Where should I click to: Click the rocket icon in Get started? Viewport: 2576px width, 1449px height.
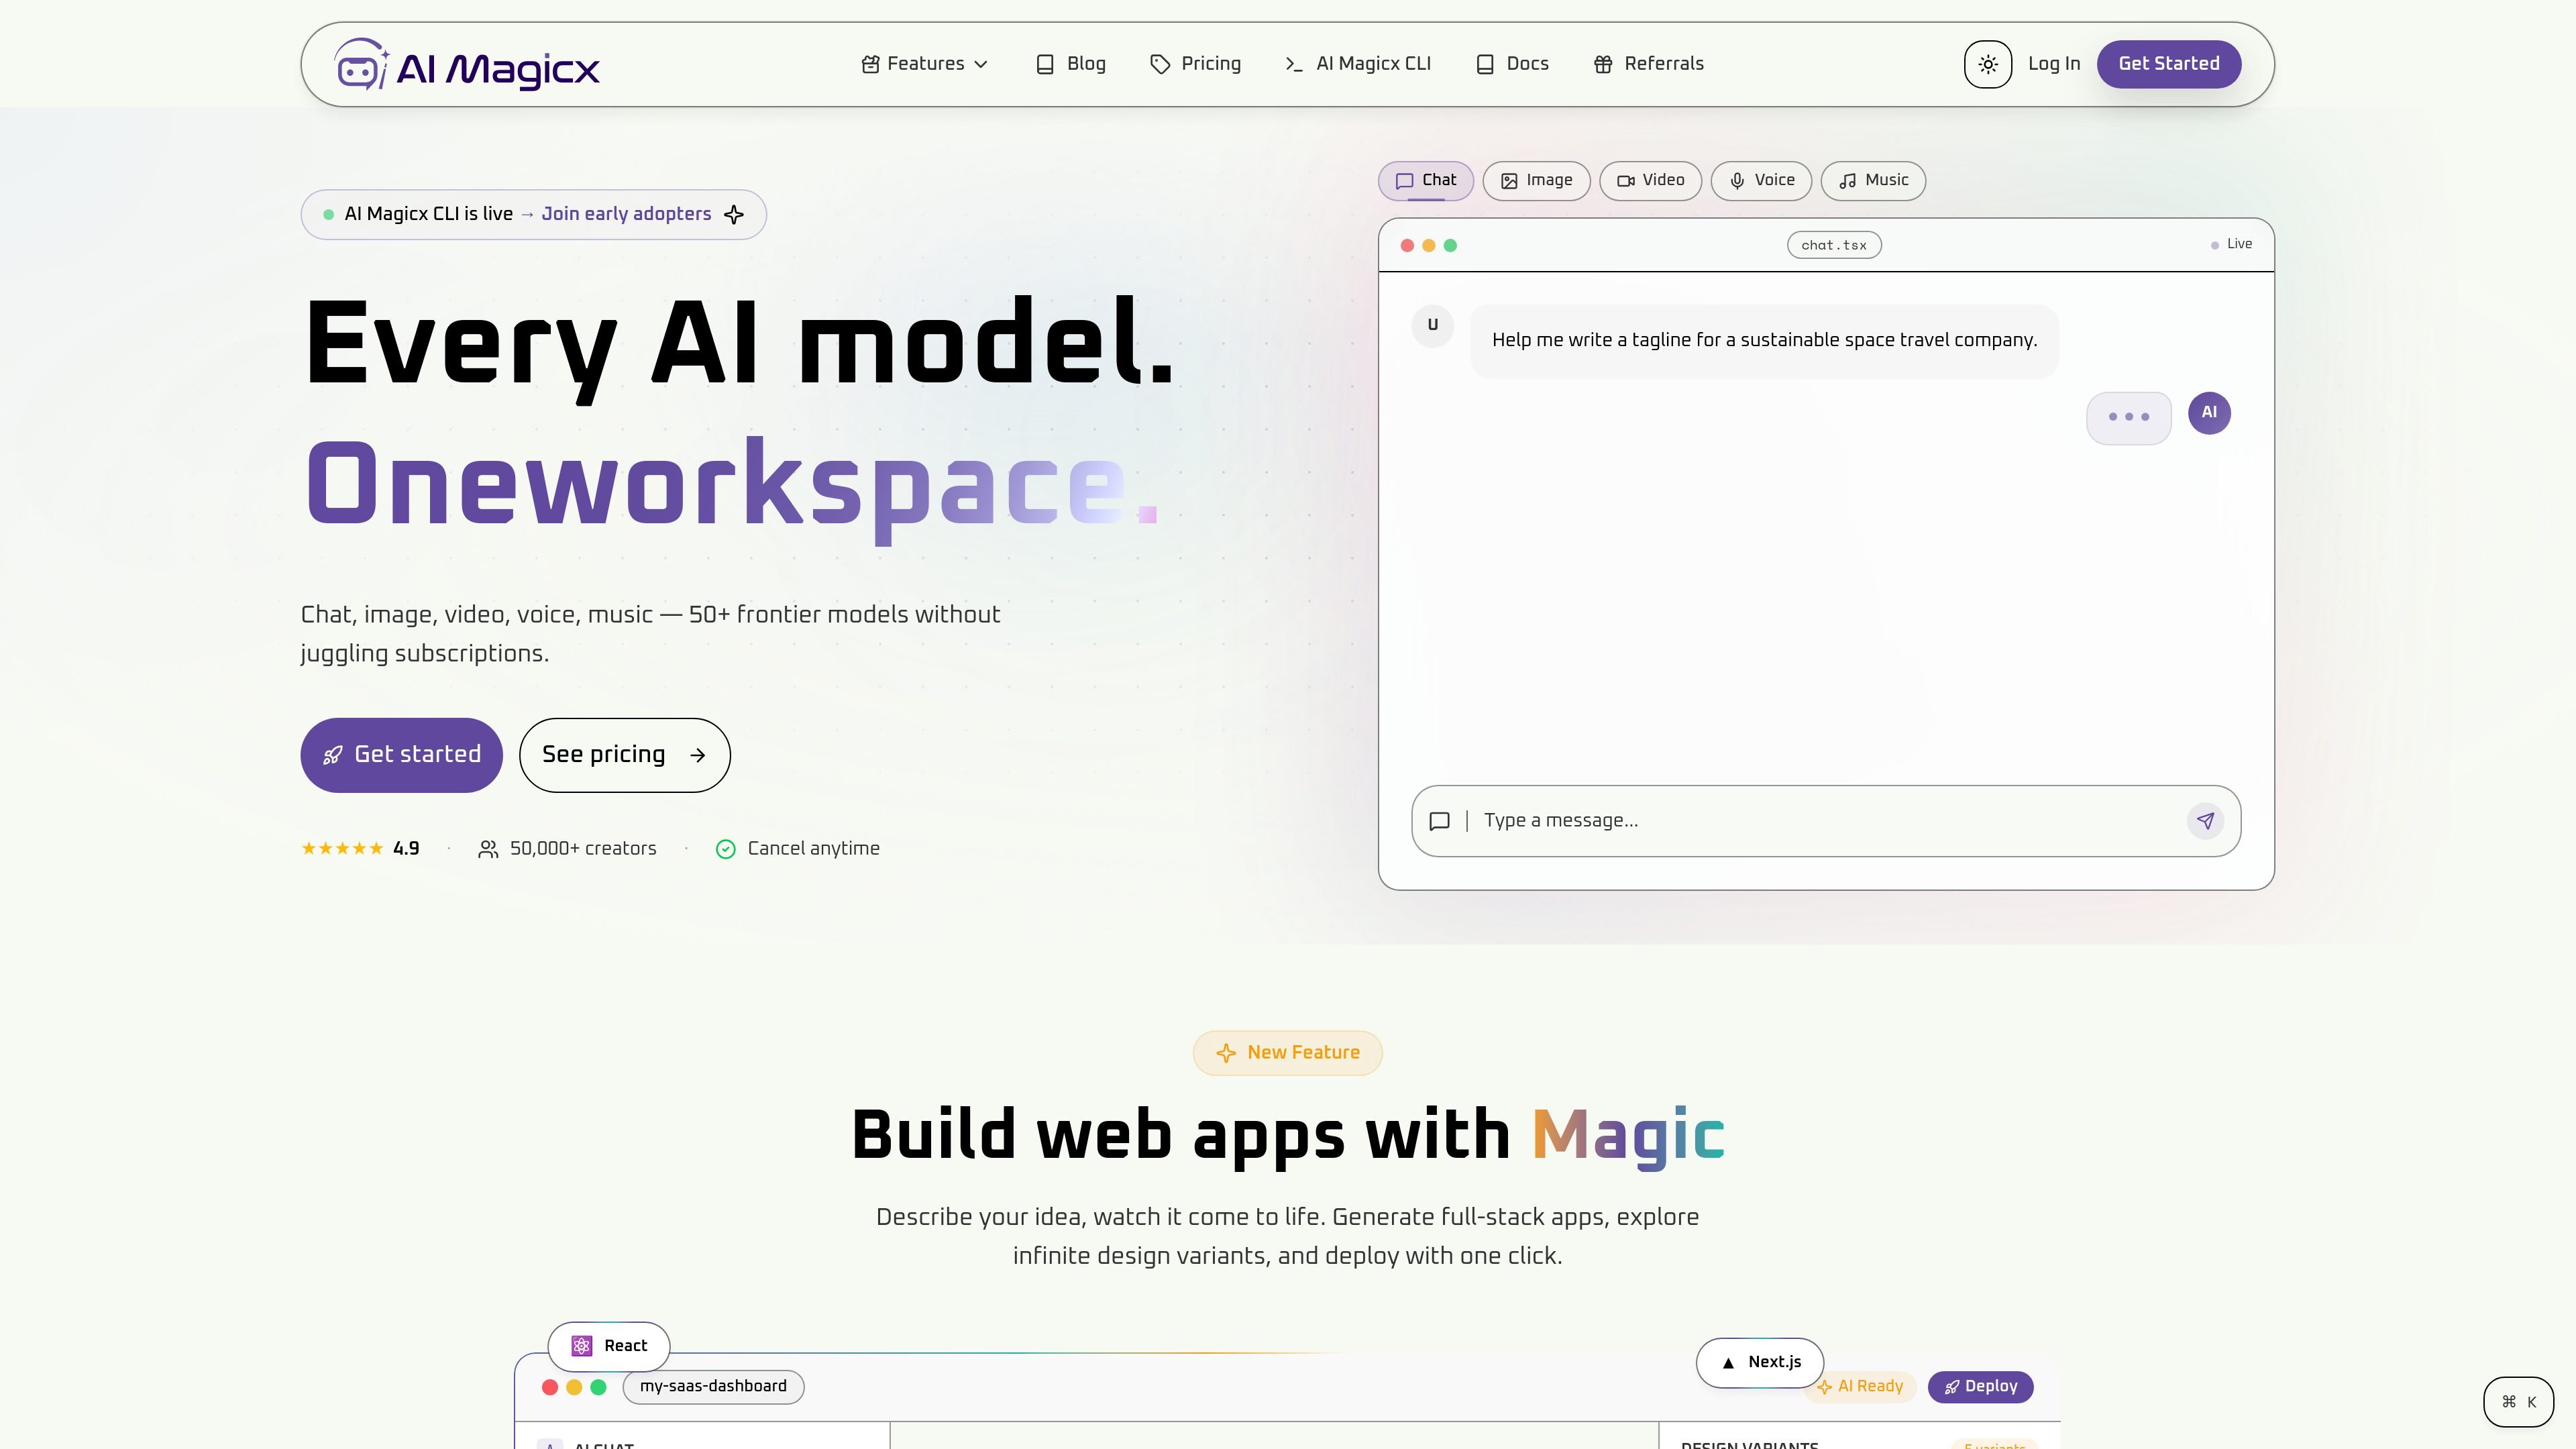(333, 756)
